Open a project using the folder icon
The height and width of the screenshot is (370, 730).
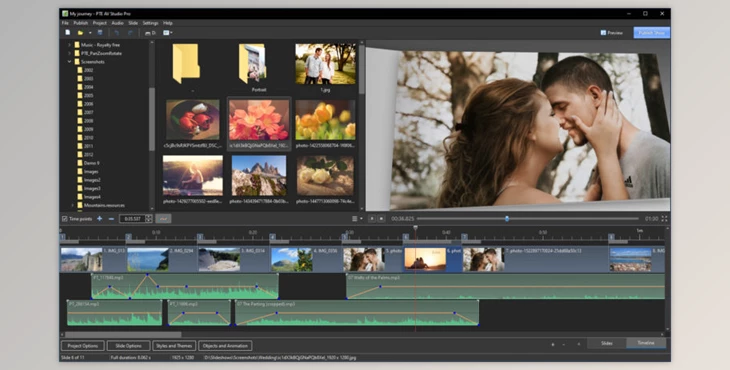coord(80,33)
